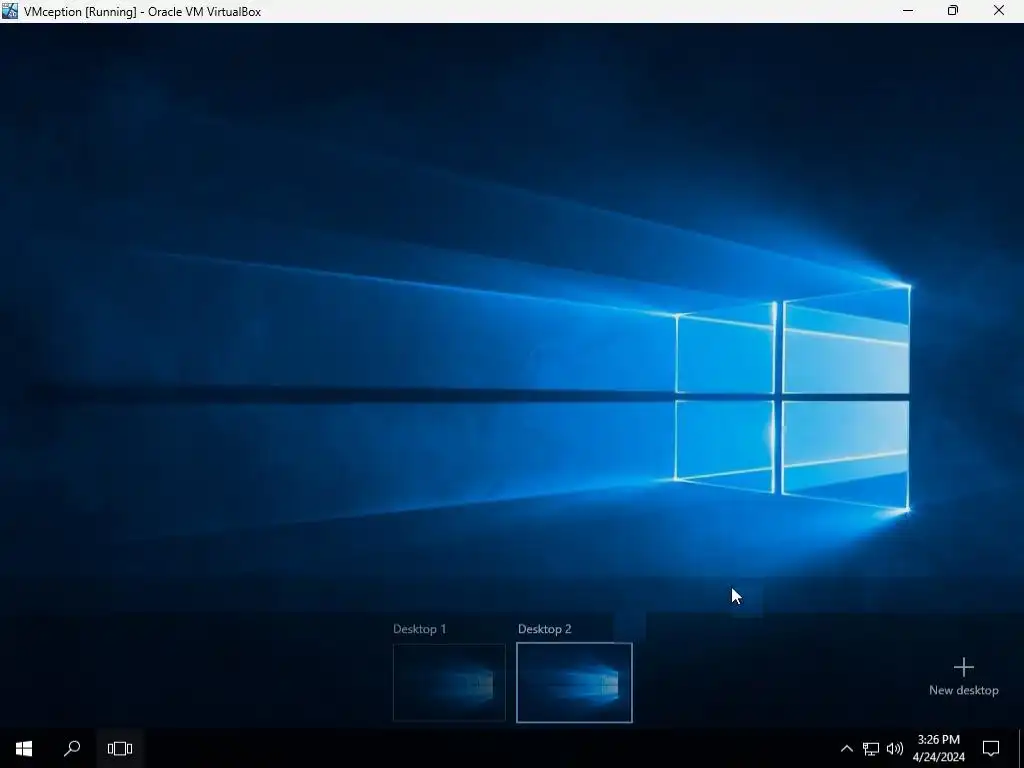The height and width of the screenshot is (768, 1024).
Task: Switch to the Desktop 1 thumbnail
Action: pyautogui.click(x=449, y=682)
